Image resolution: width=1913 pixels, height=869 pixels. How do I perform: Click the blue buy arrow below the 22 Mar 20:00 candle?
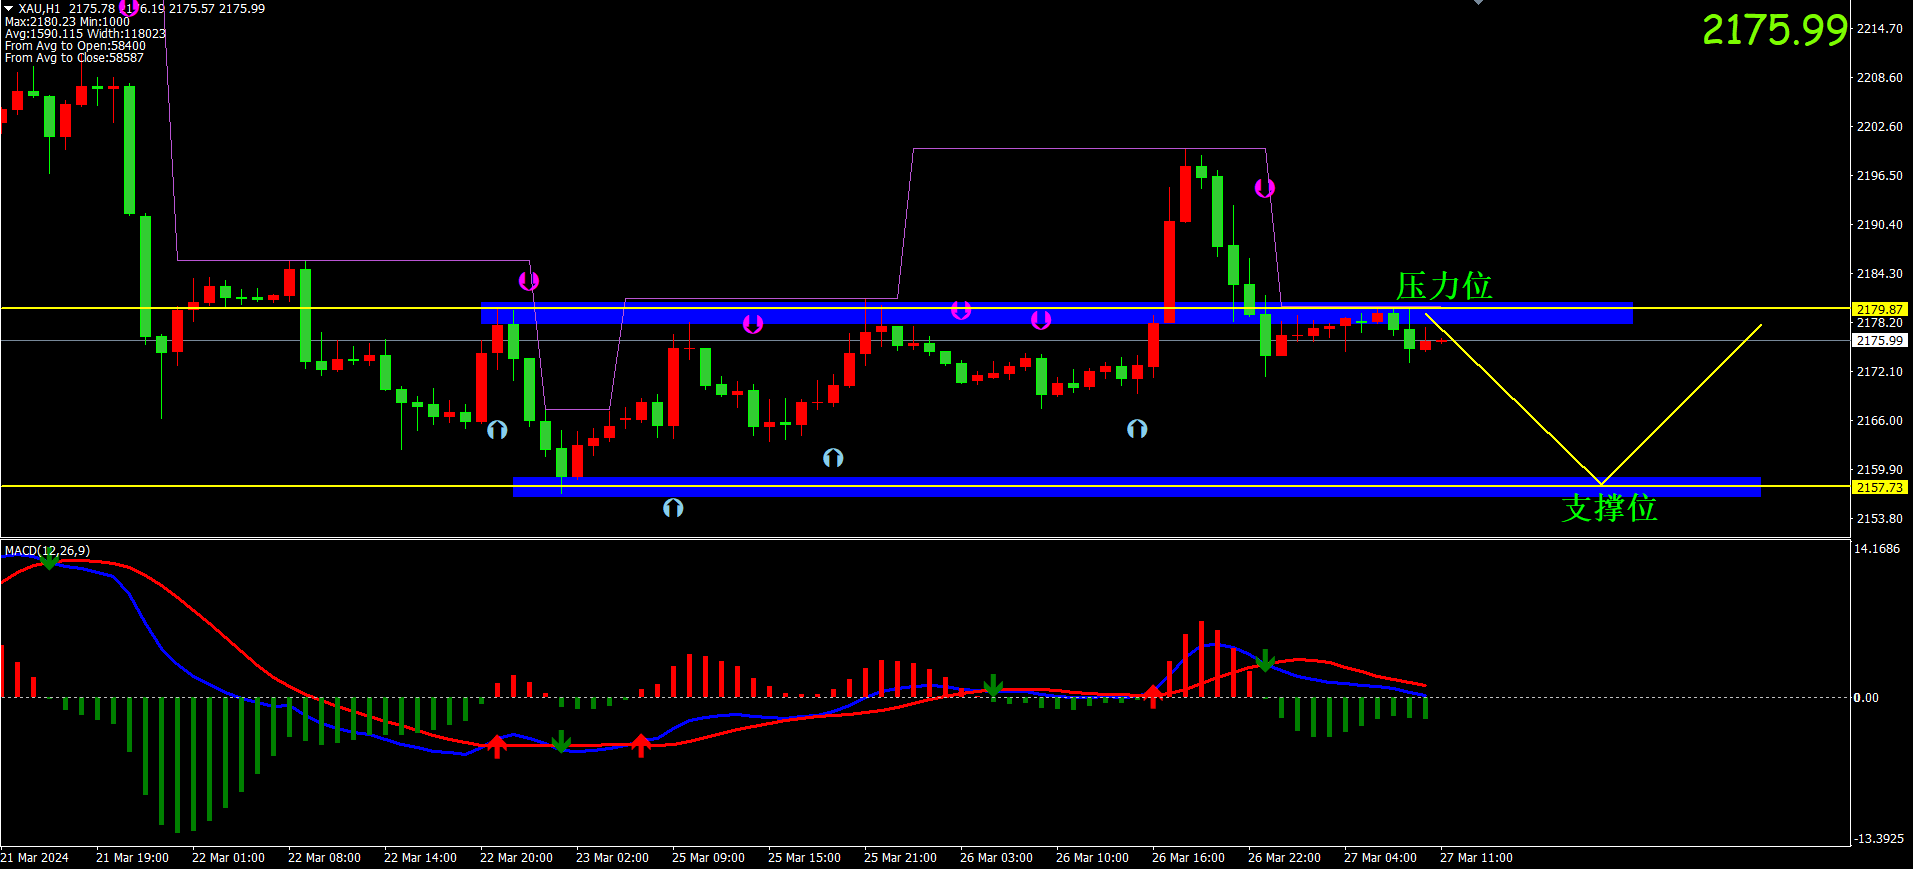coord(497,430)
